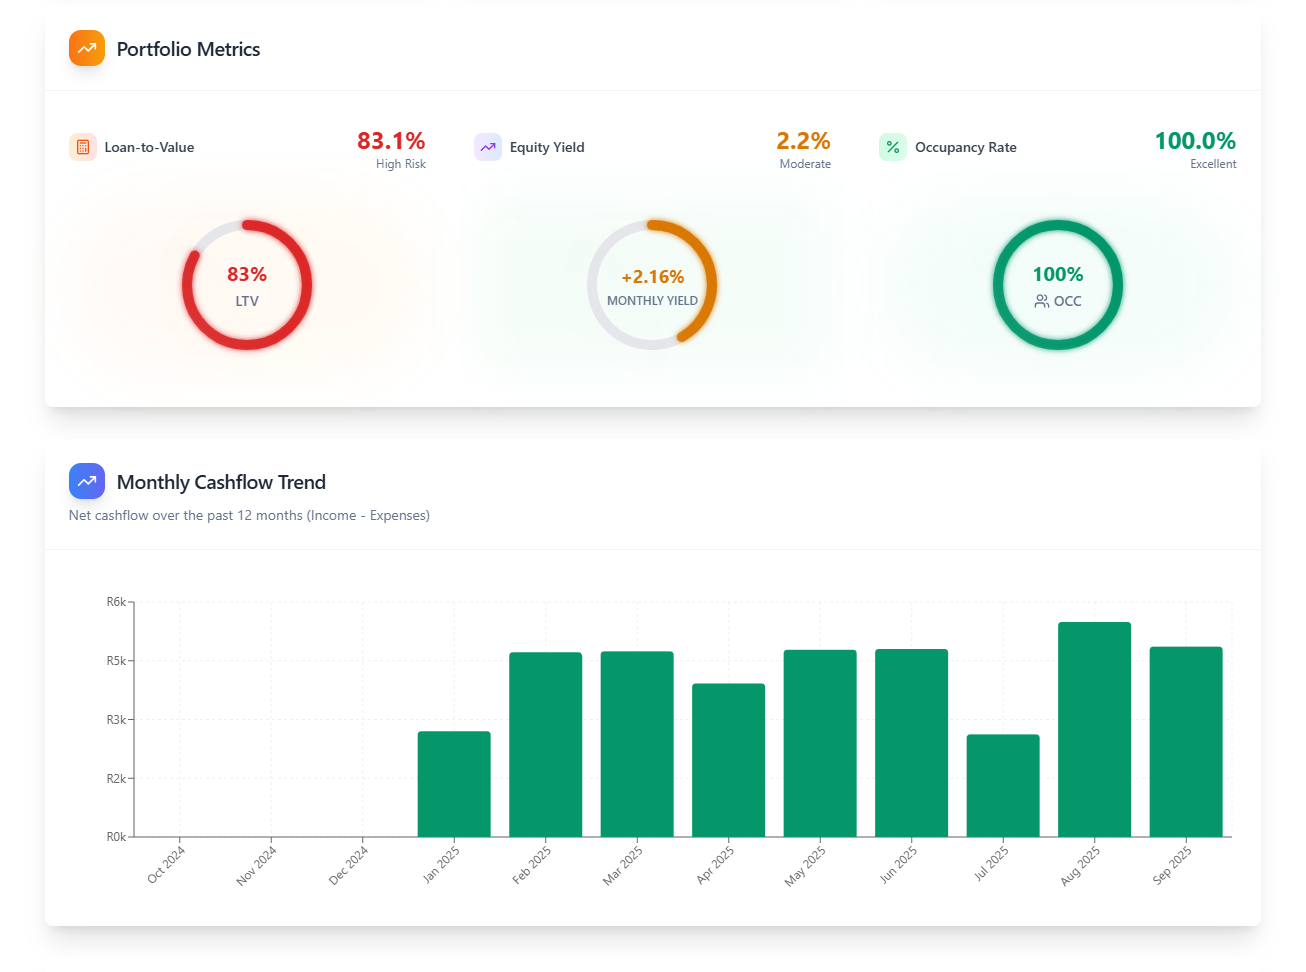The height and width of the screenshot is (972, 1306).
Task: Click the Dec 2024 x-axis label
Action: [x=348, y=865]
